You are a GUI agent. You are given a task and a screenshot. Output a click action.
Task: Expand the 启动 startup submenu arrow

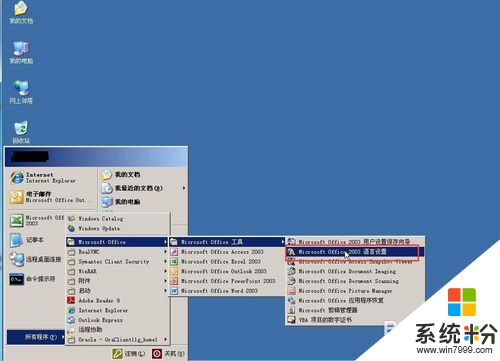[166, 291]
